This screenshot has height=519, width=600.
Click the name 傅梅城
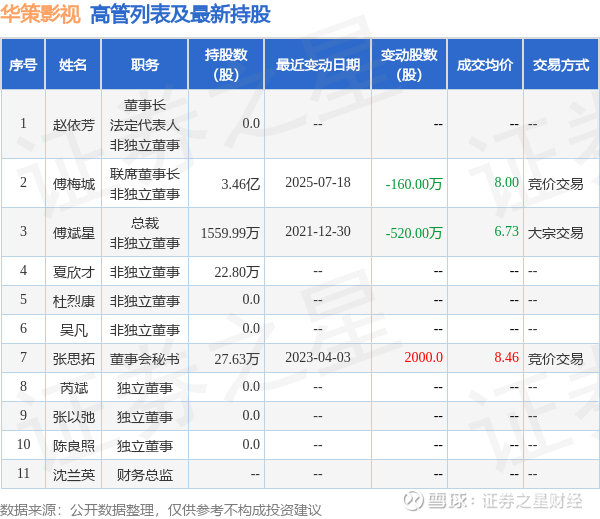click(73, 184)
